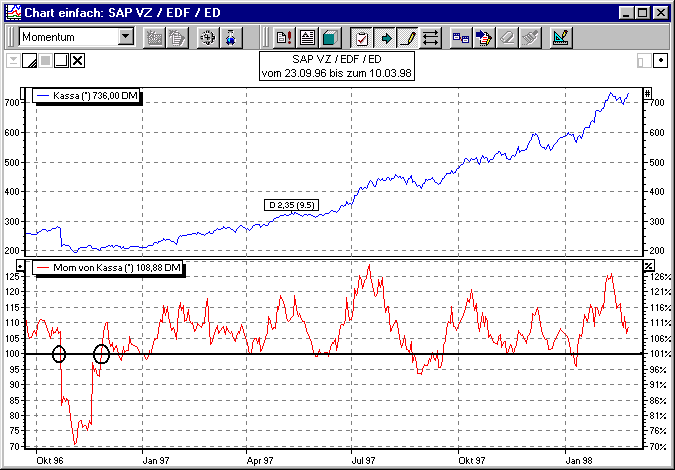675x470 pixels.
Task: Collapse the momentum panel via corner button
Action: tap(28, 264)
